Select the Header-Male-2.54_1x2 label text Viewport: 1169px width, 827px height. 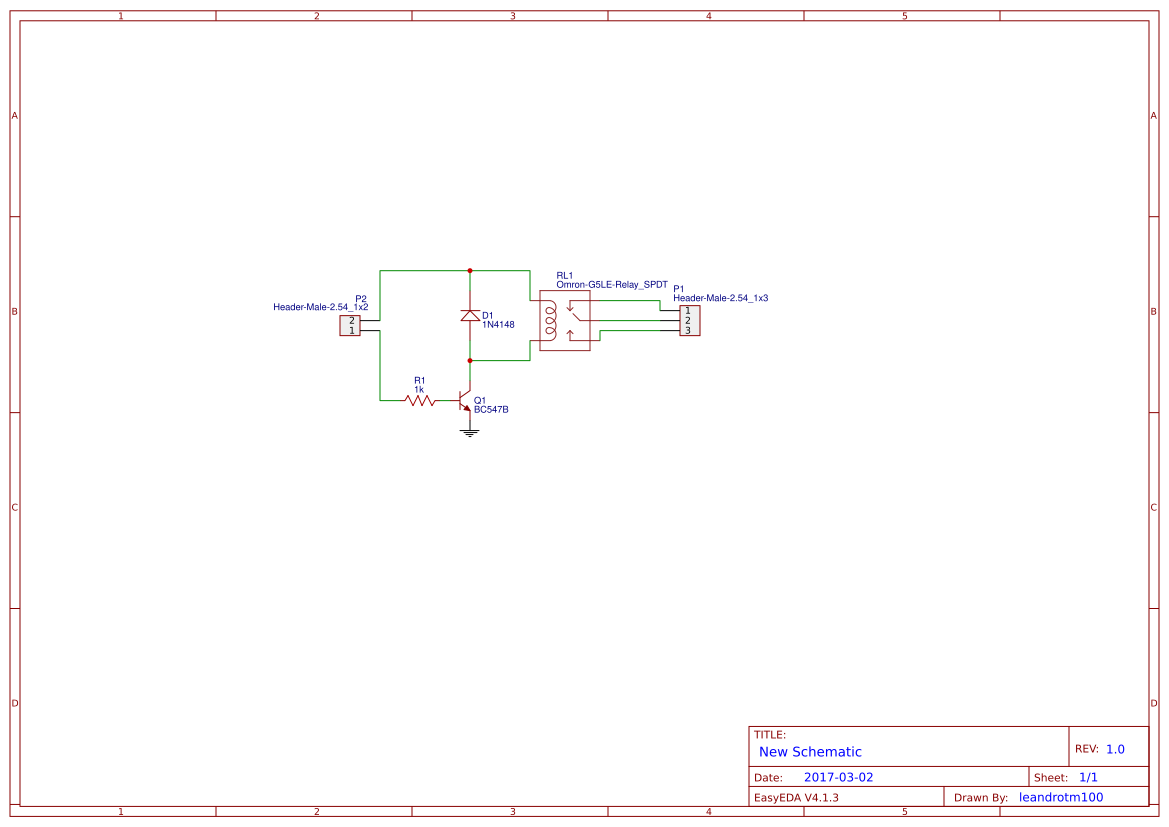point(321,306)
